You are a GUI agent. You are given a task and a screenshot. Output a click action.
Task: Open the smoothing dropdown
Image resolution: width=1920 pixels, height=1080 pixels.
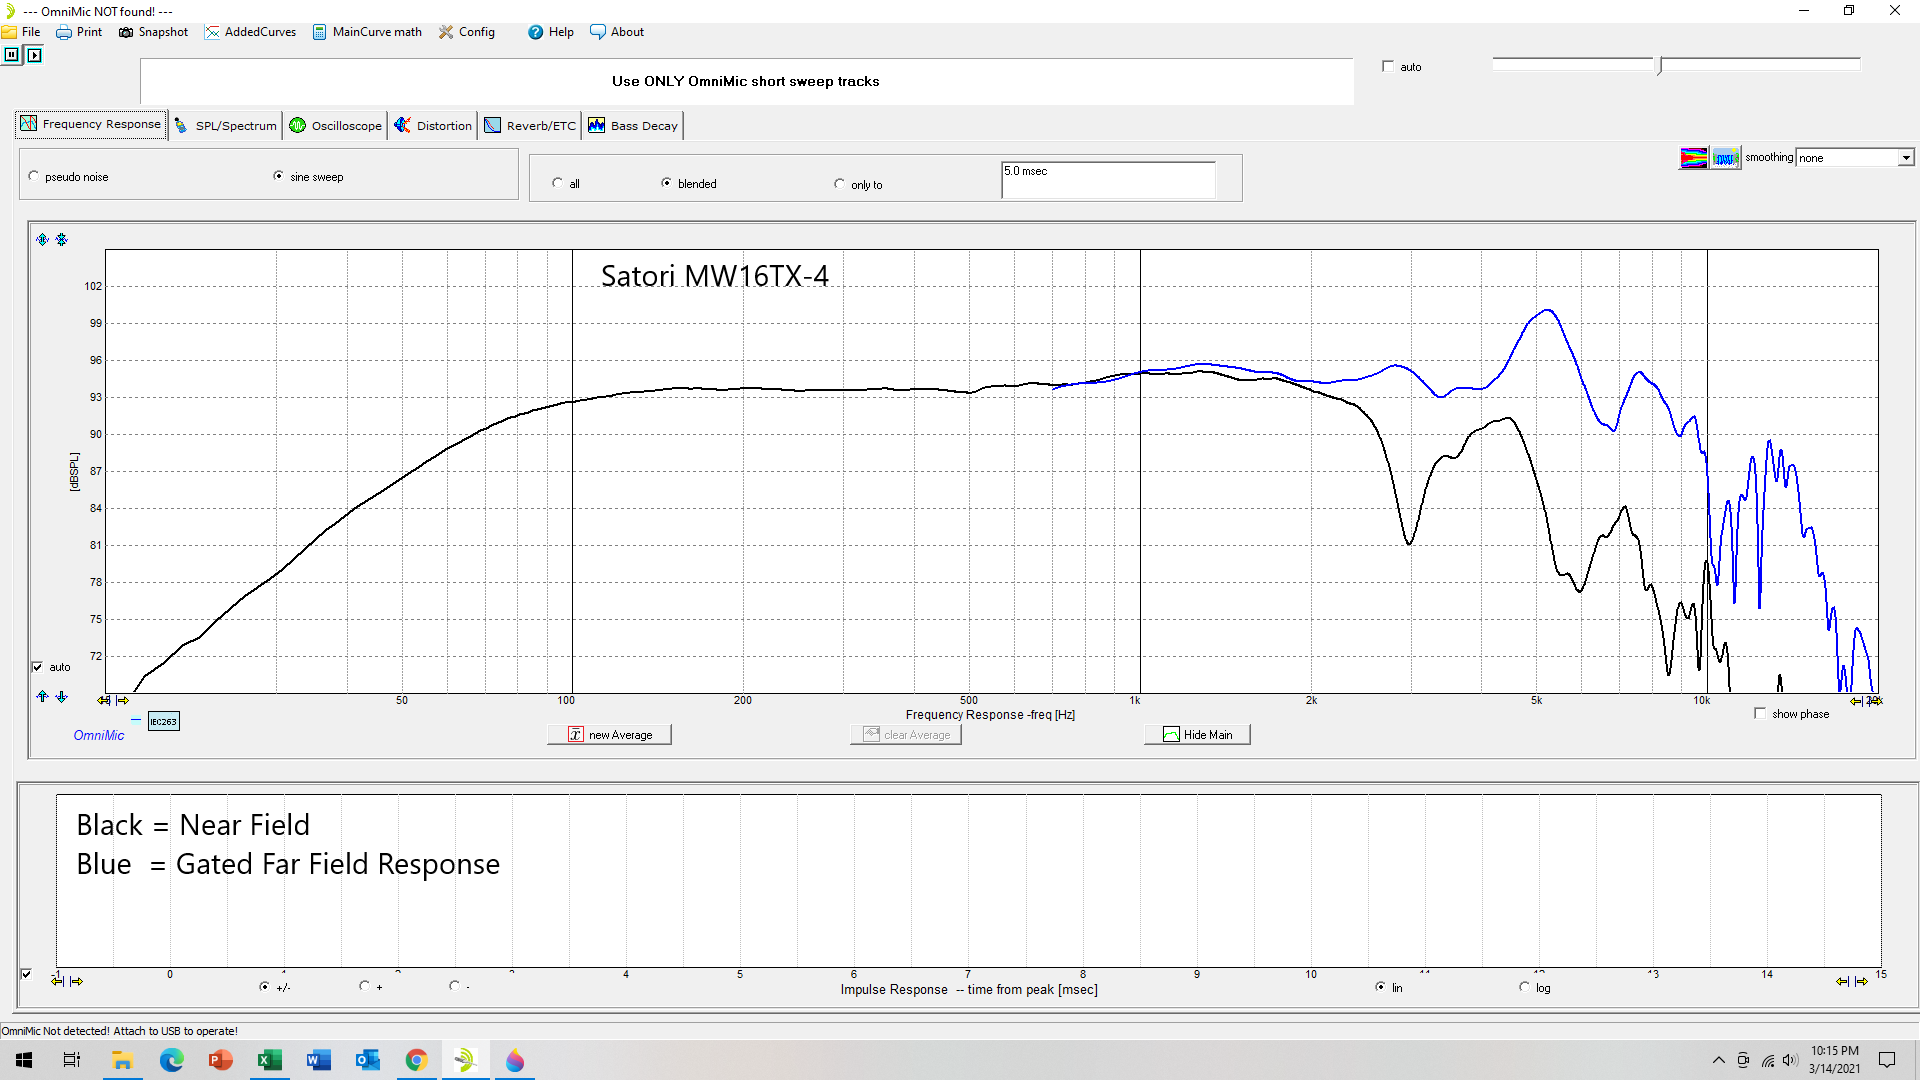(1855, 157)
